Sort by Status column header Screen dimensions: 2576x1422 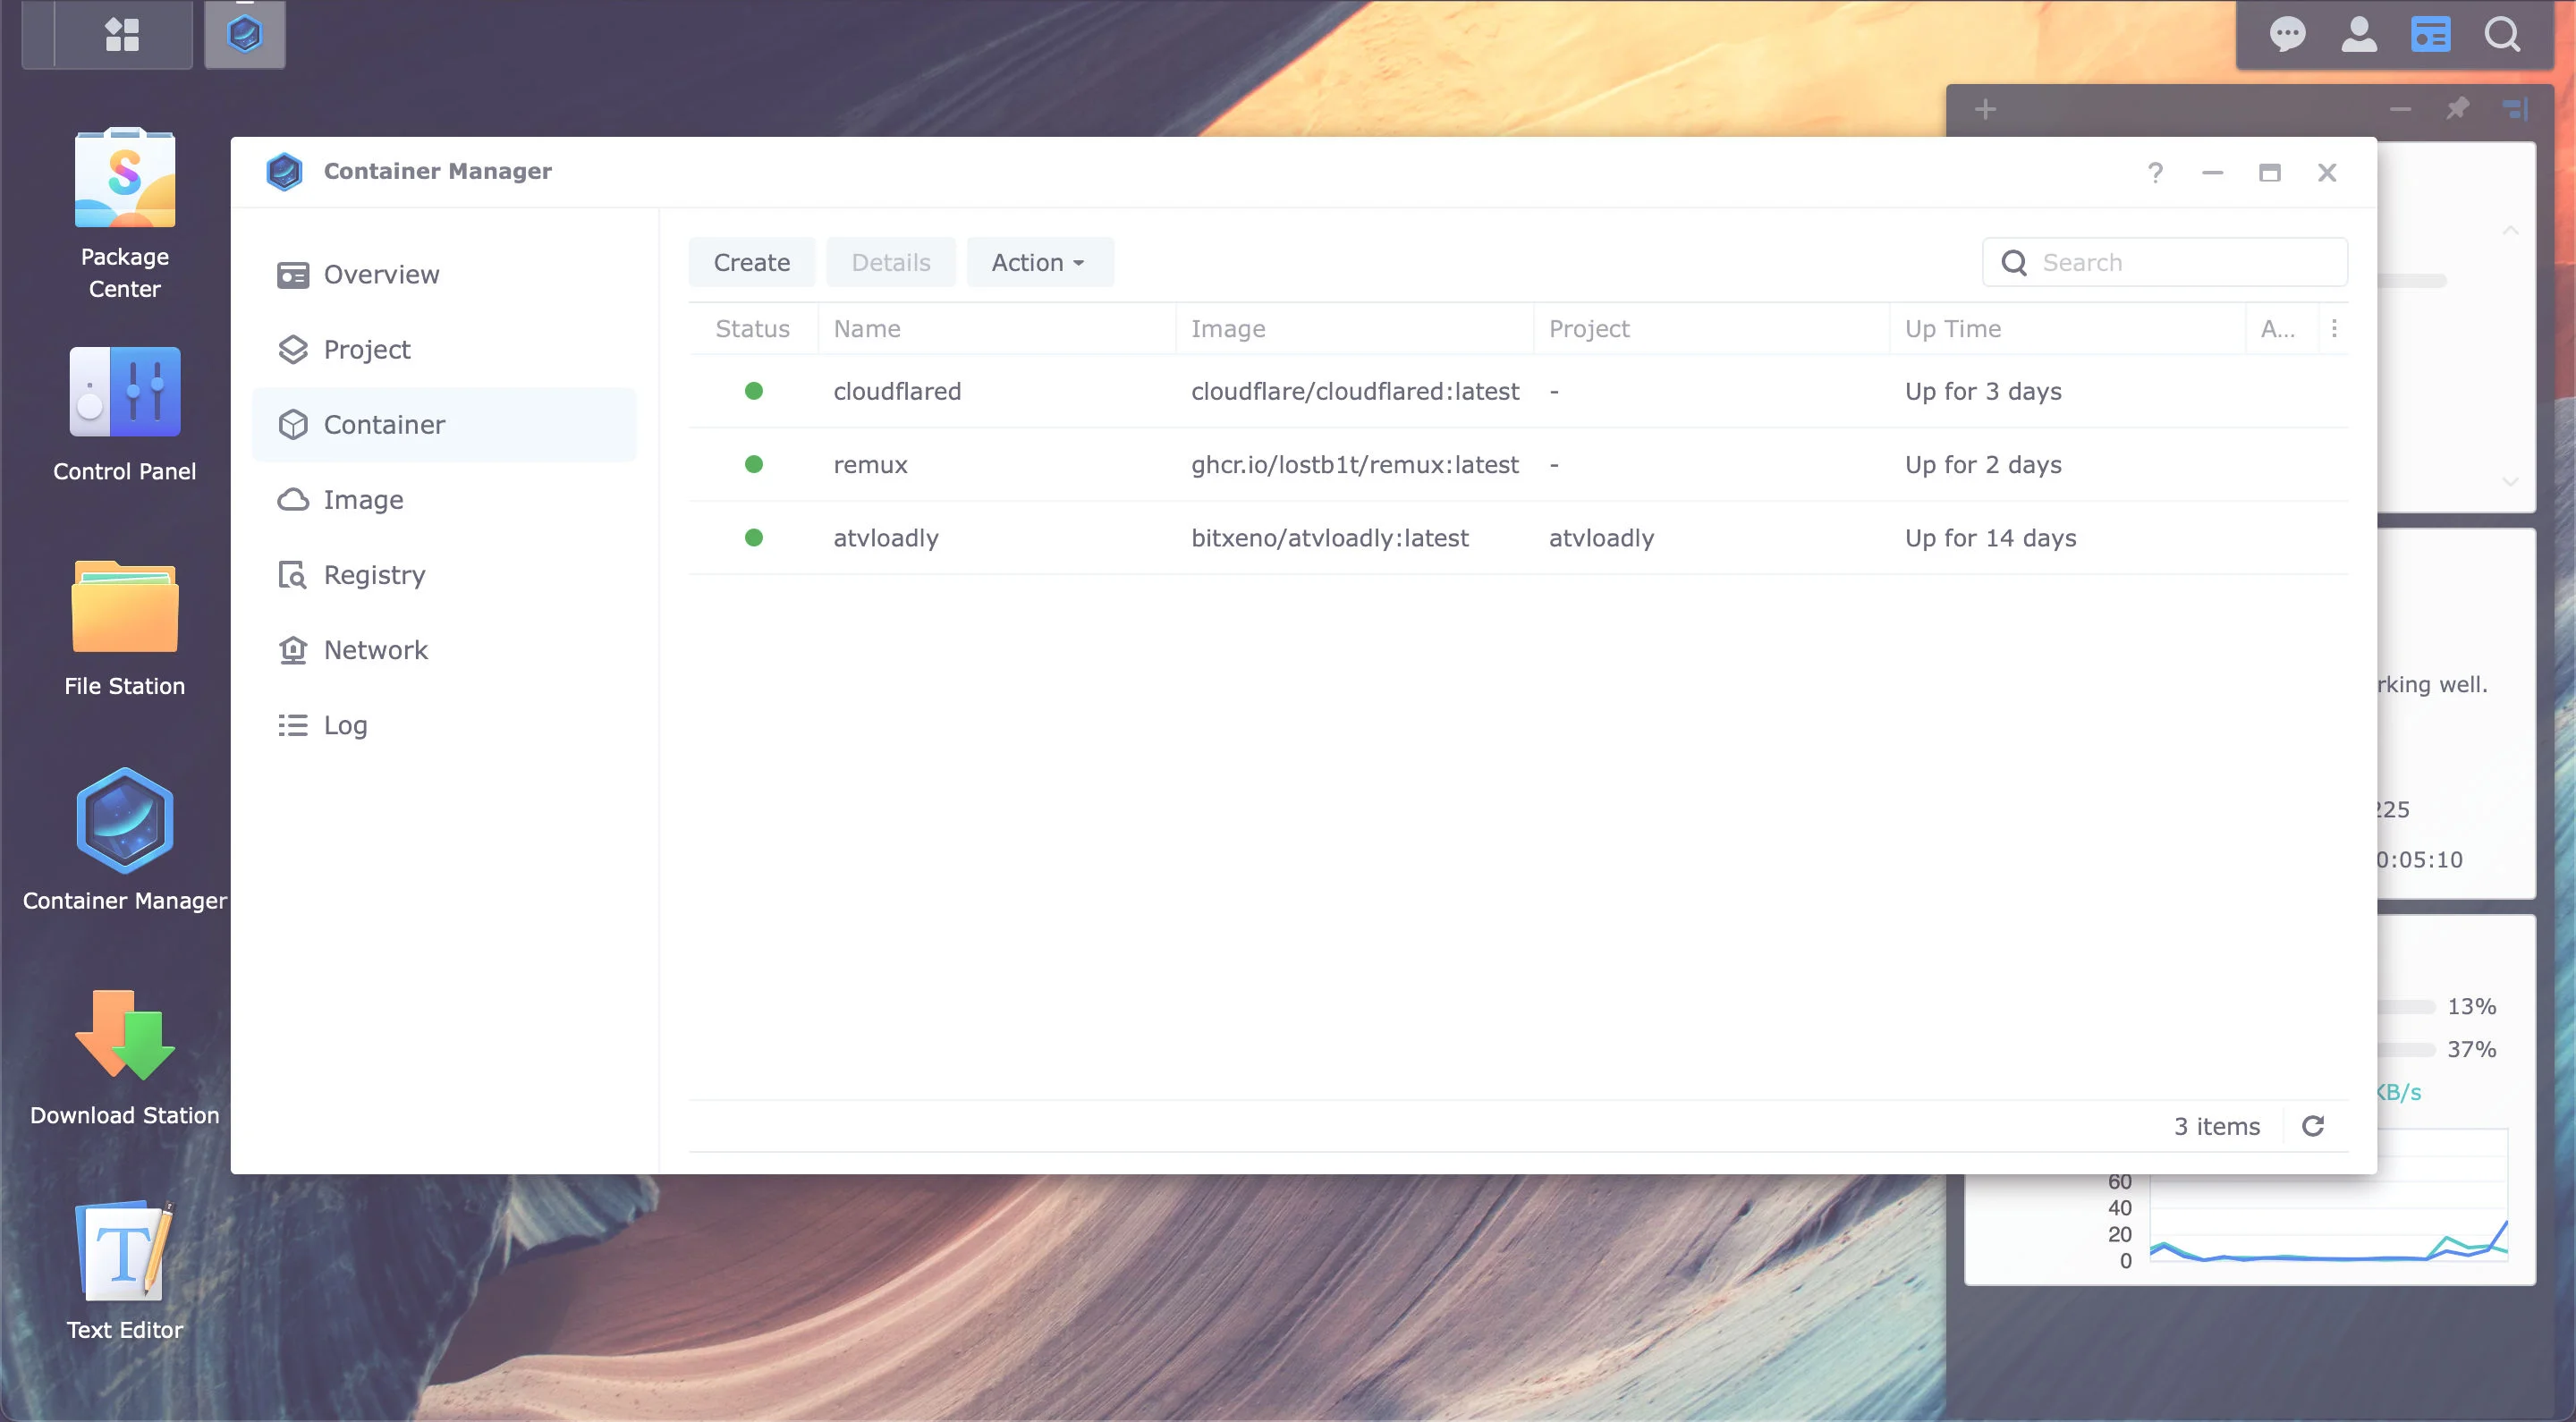pyautogui.click(x=753, y=328)
